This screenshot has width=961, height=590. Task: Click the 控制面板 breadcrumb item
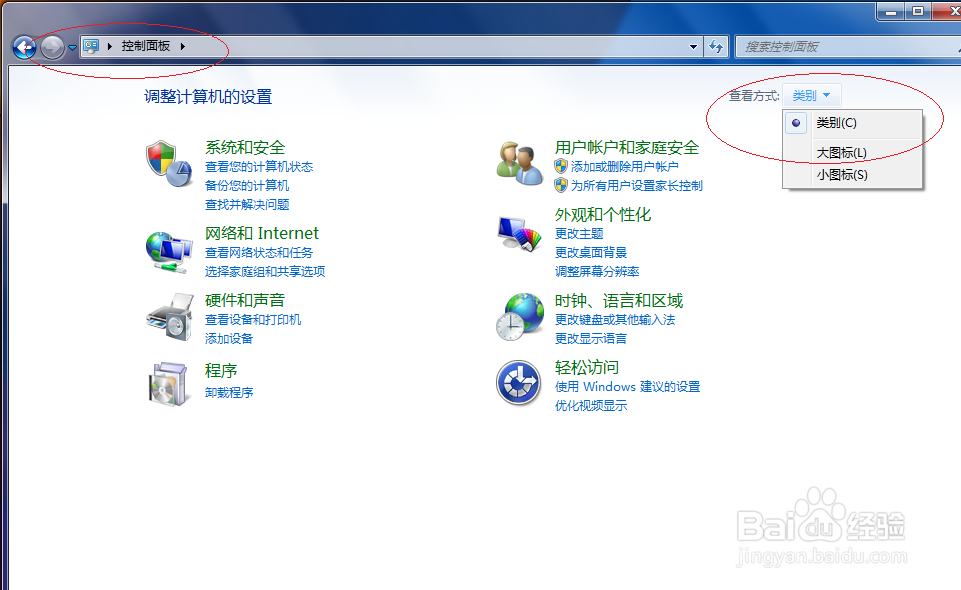(146, 46)
